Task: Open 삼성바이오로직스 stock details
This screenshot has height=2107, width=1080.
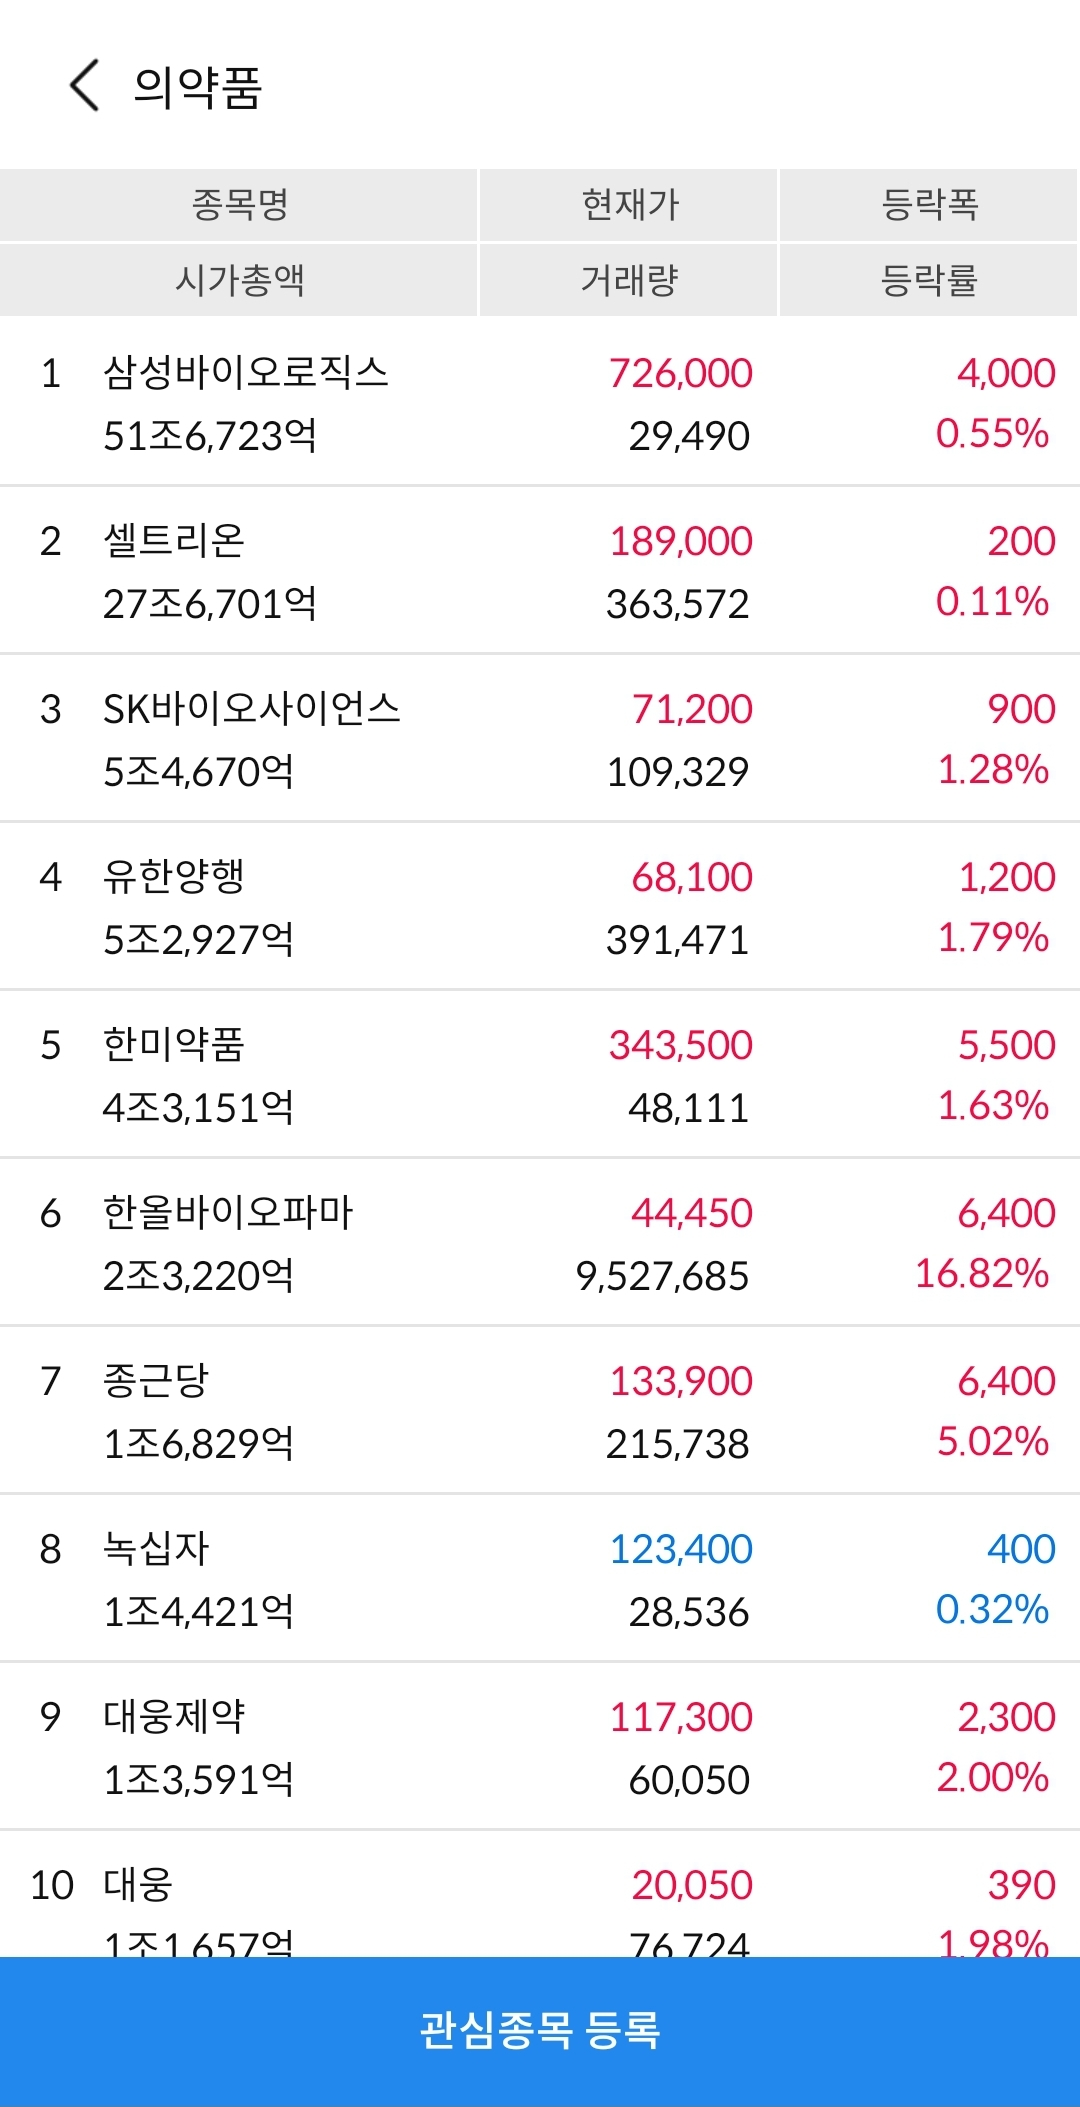Action: (x=540, y=403)
